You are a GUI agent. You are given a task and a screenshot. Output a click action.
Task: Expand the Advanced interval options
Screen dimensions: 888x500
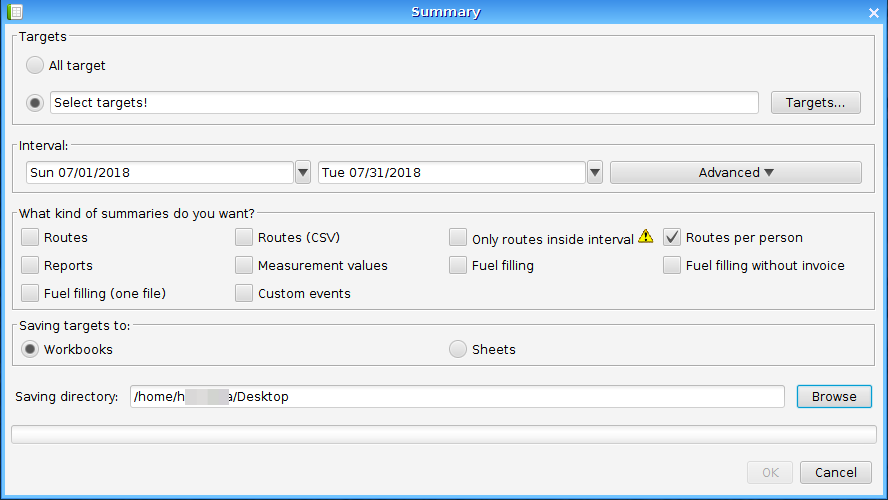click(x=735, y=173)
